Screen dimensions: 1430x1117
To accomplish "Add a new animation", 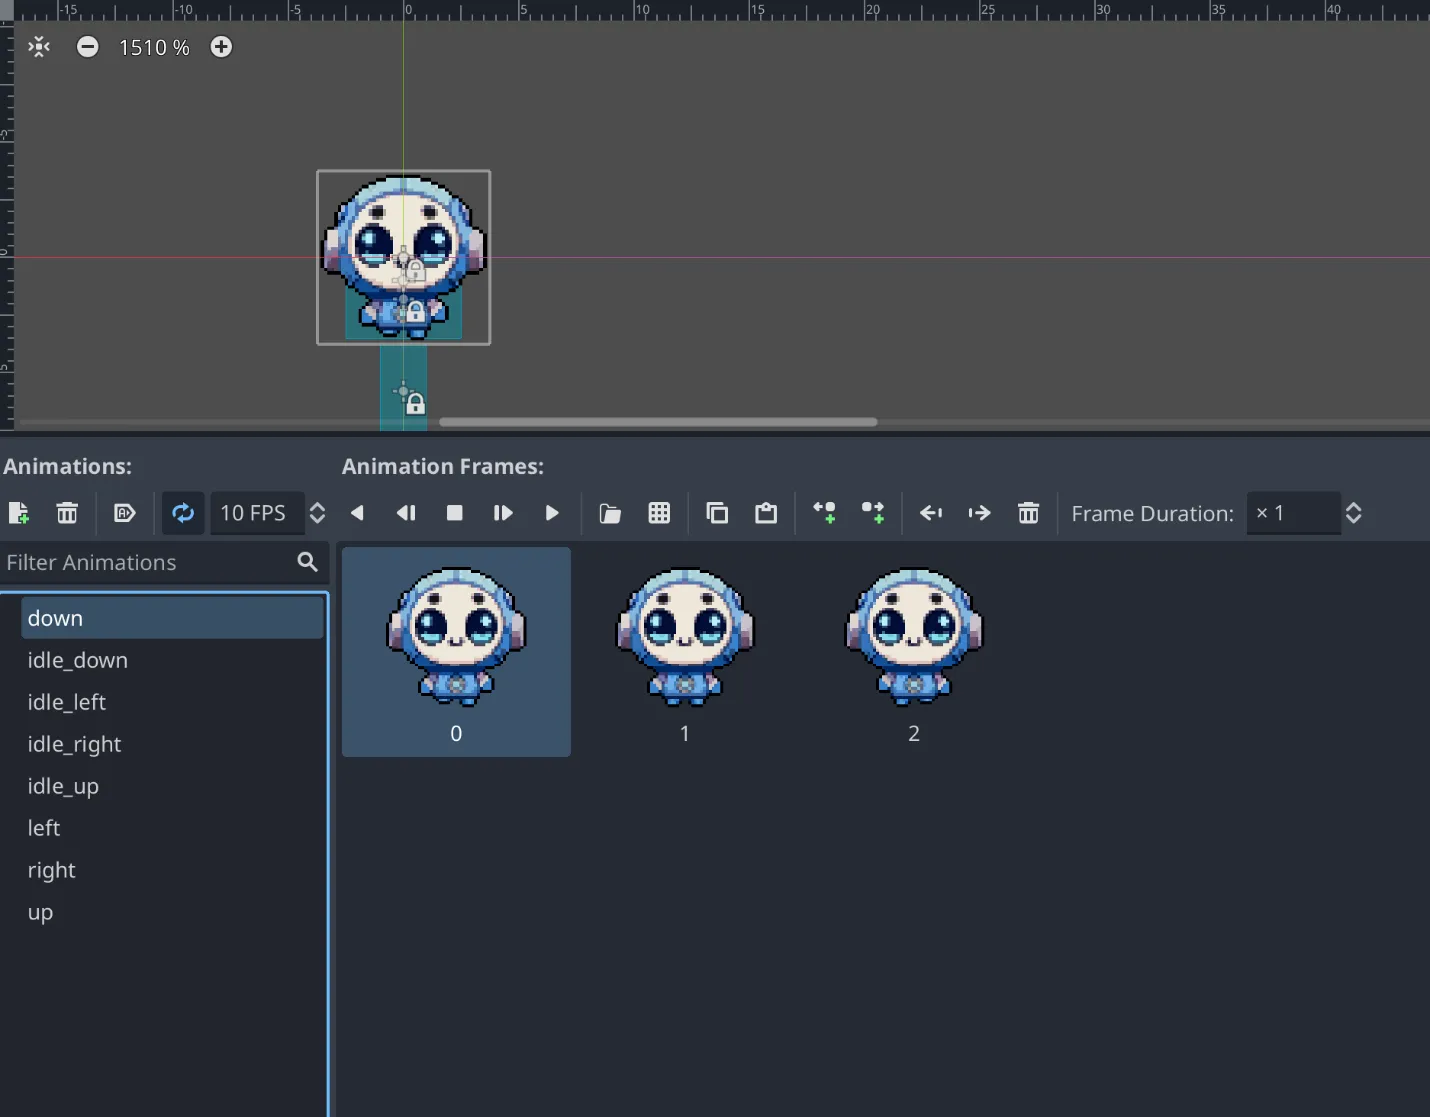I will (x=18, y=513).
